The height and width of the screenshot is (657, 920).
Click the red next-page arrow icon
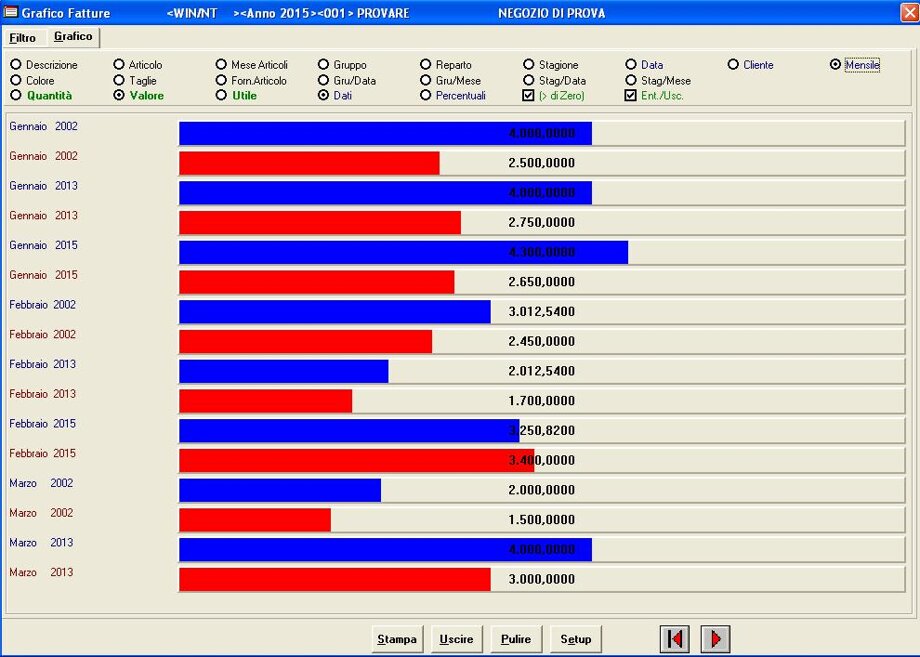(x=715, y=639)
